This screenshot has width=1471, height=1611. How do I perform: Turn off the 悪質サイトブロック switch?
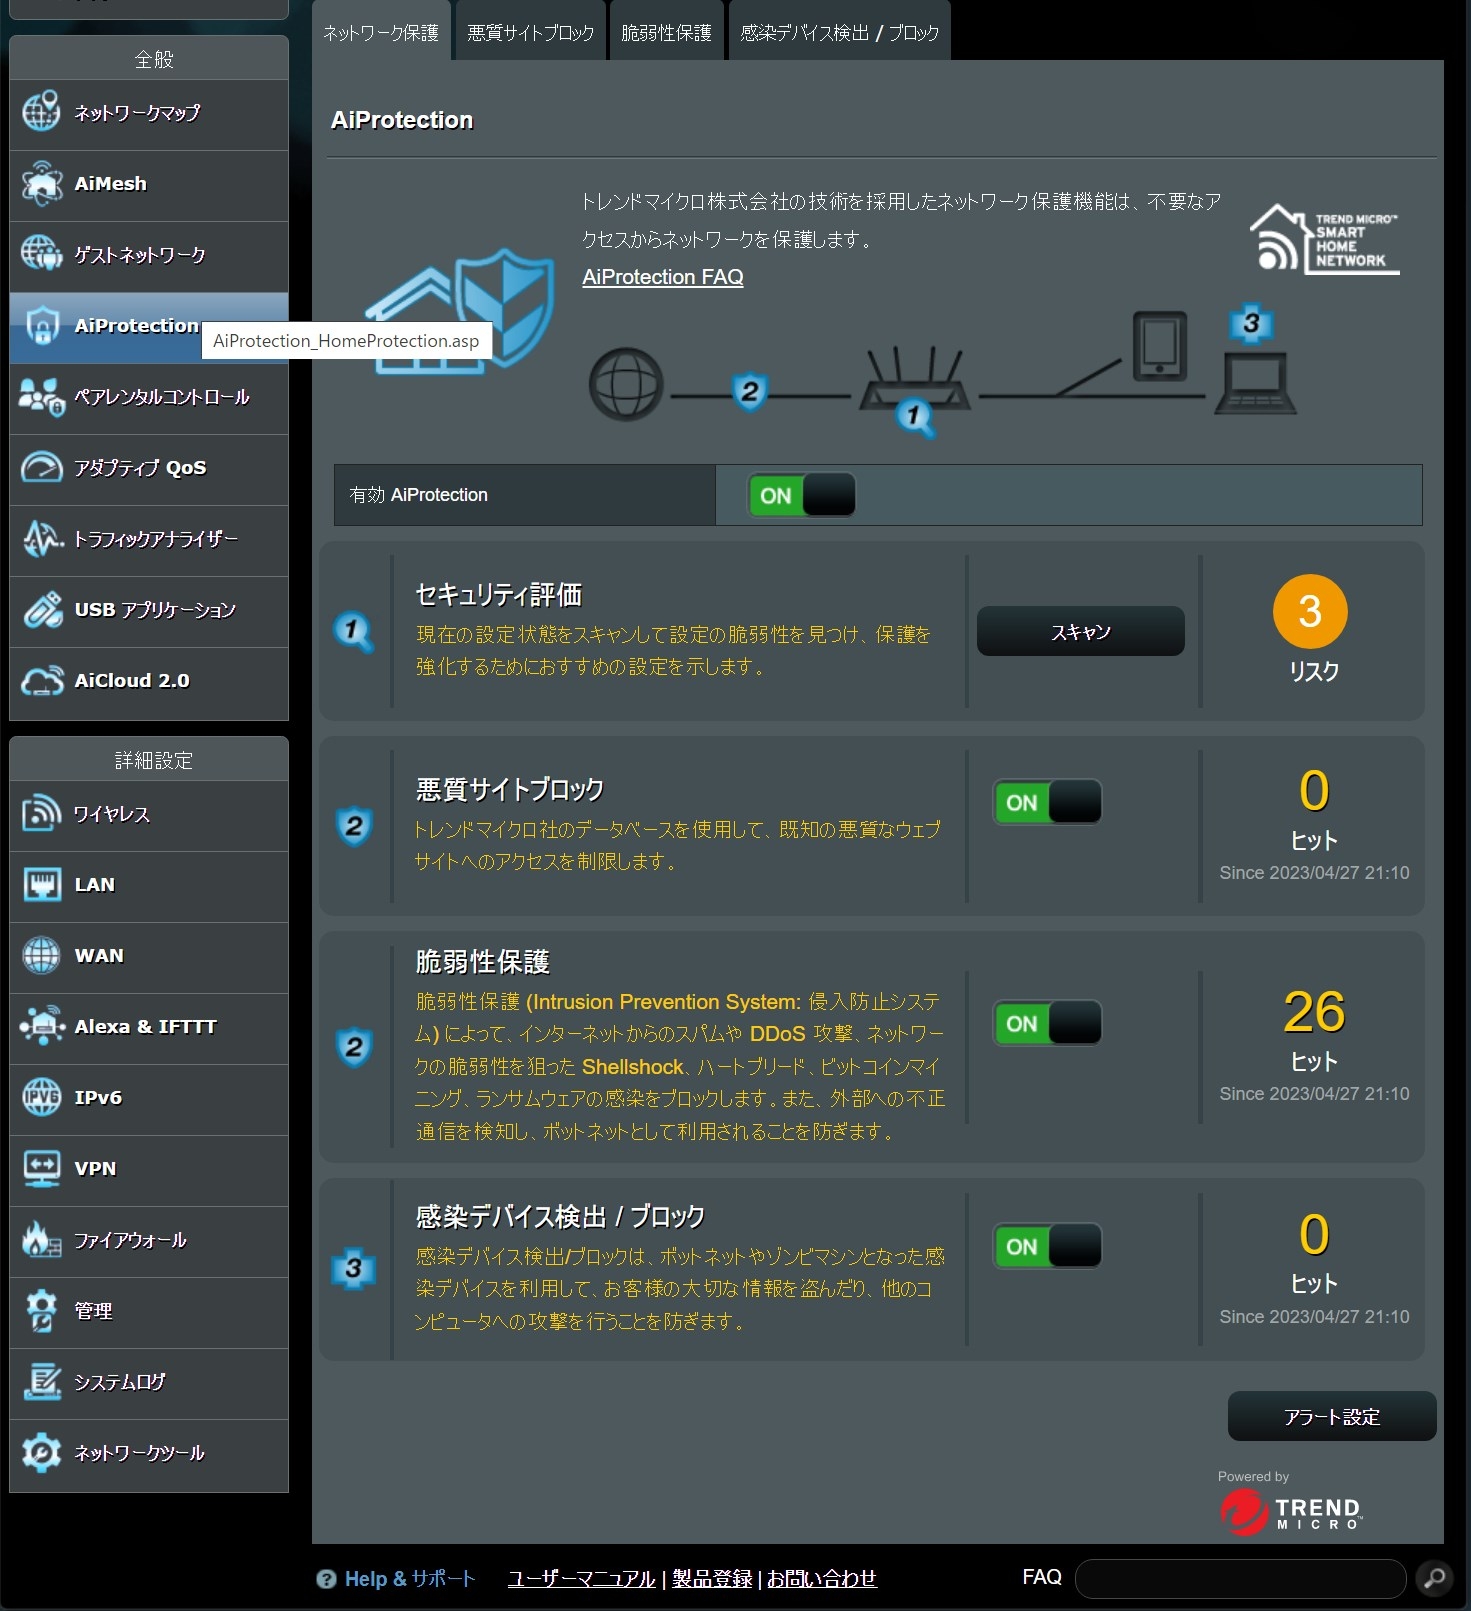[1047, 802]
